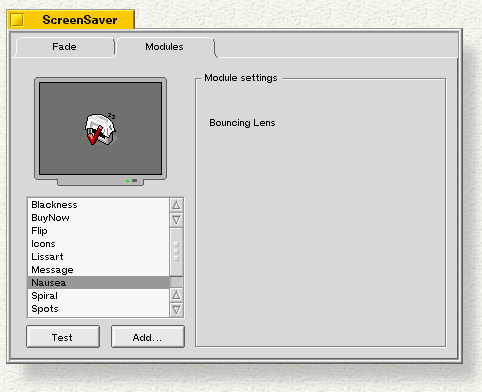Select the Modules tab
This screenshot has height=392, width=482.
pyautogui.click(x=164, y=47)
